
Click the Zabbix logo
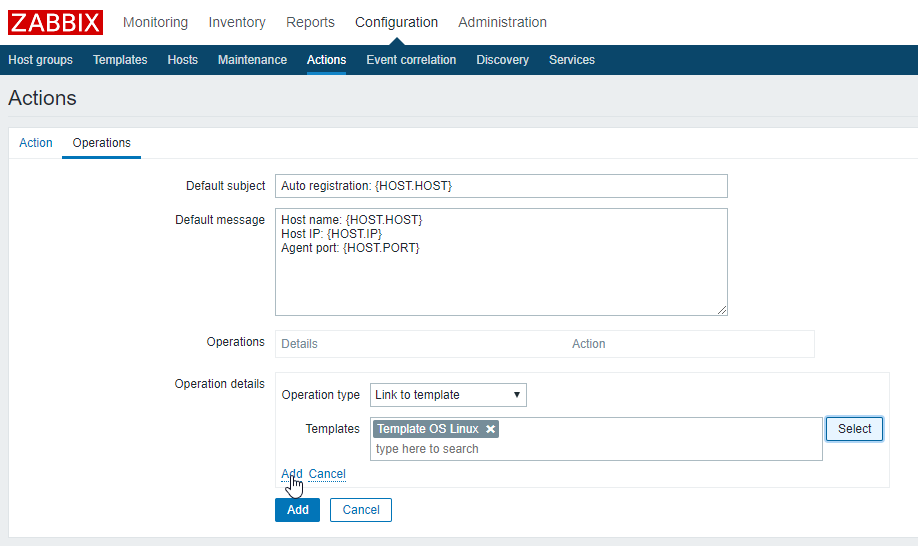point(55,22)
